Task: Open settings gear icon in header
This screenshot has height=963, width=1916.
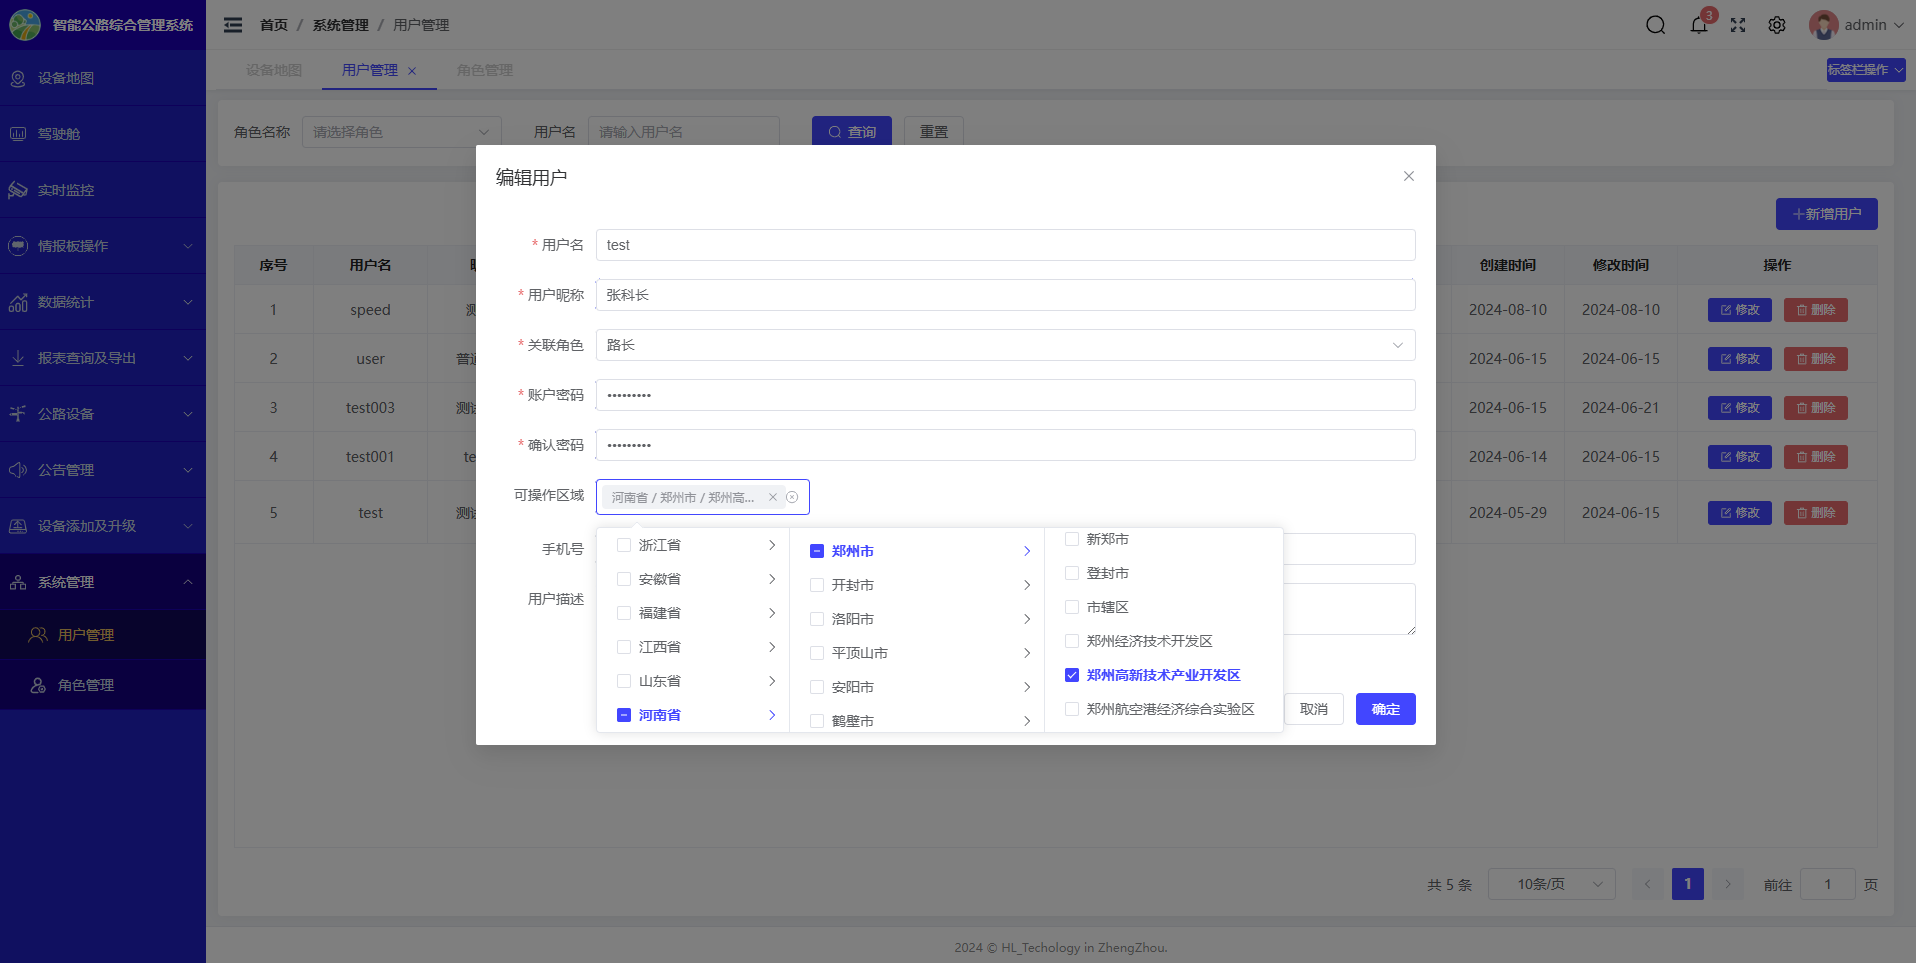Action: 1777,25
